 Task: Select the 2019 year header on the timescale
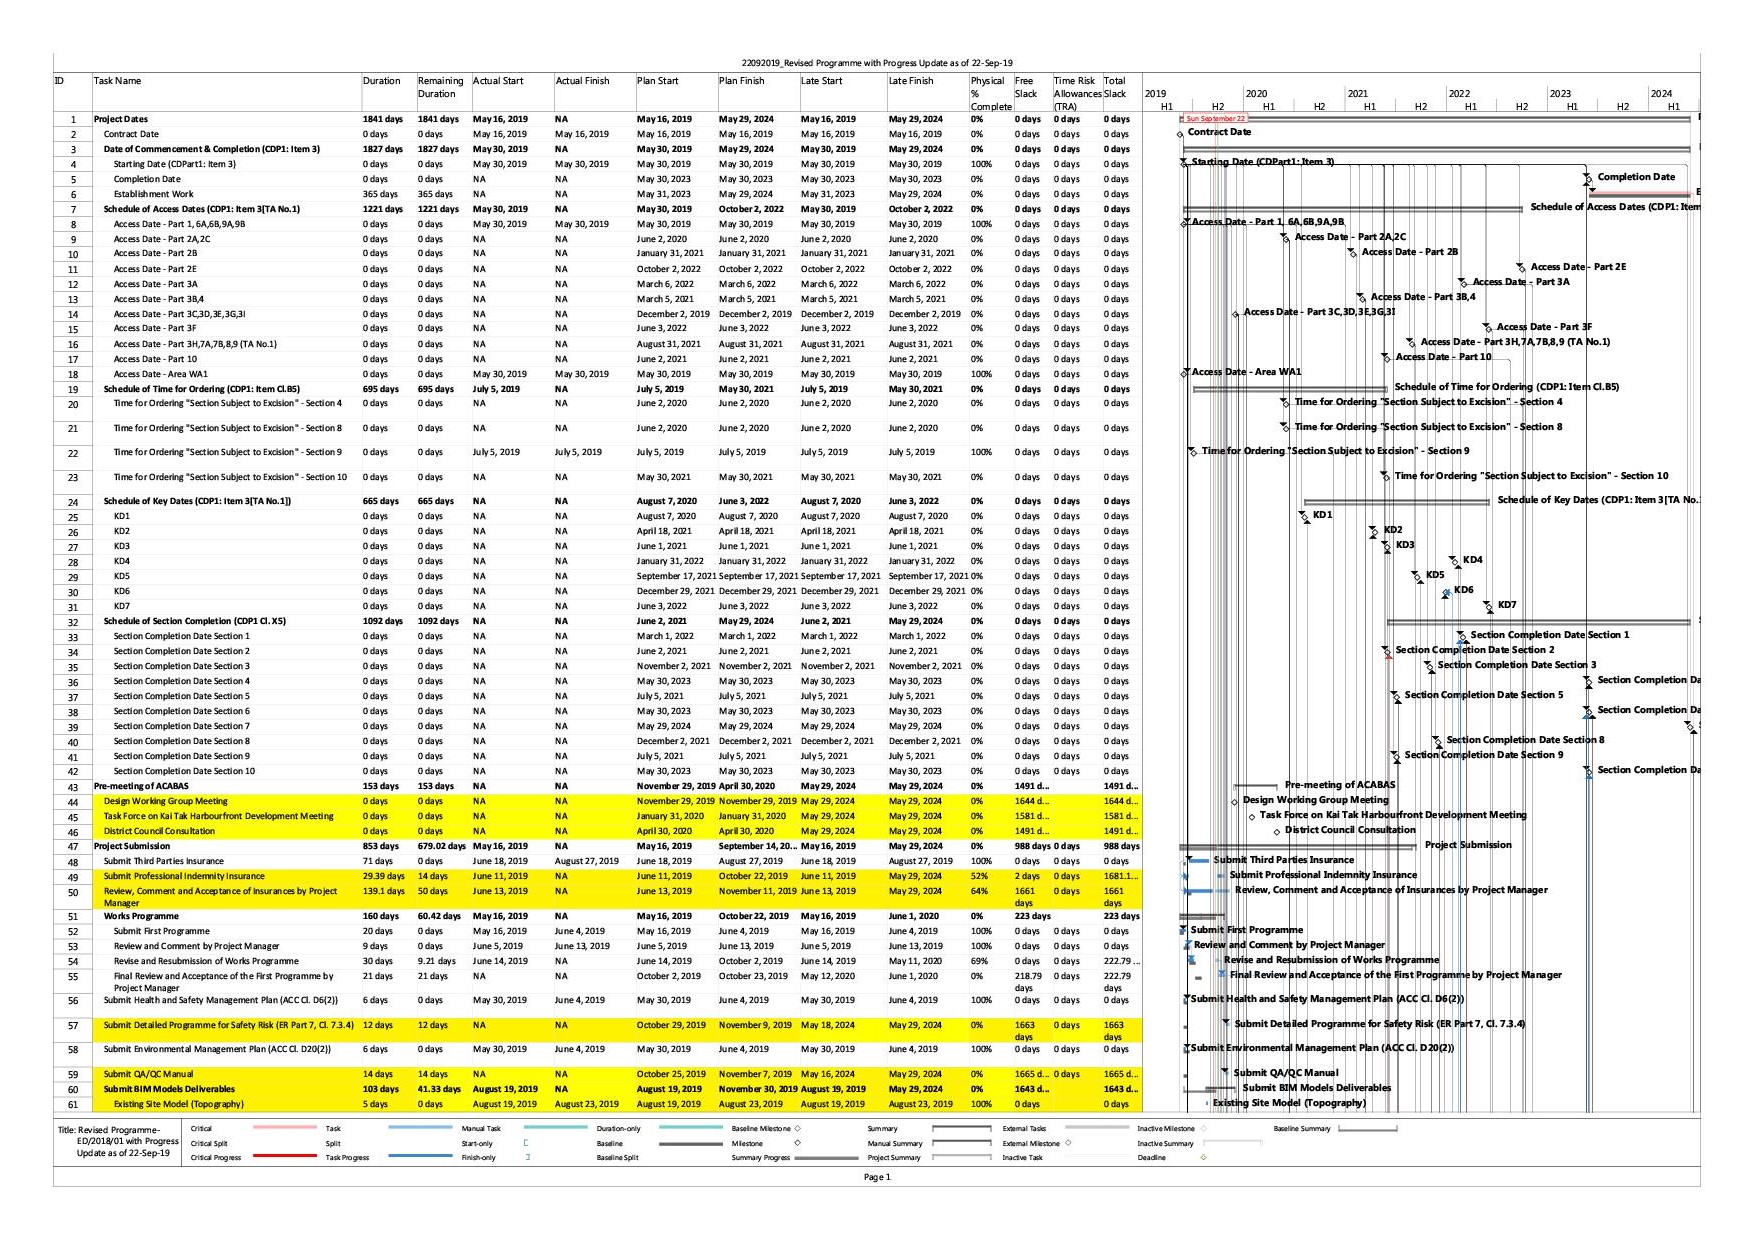tap(1155, 94)
